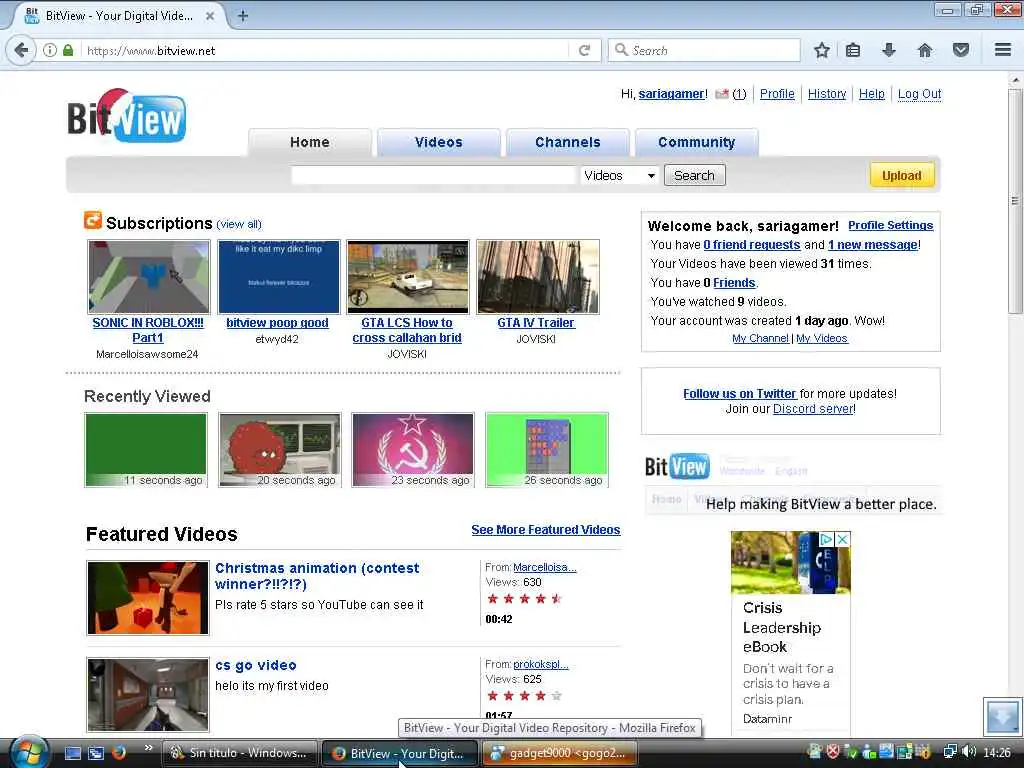Open the inbox envelope message icon
This screenshot has width=1024, height=768.
[x=722, y=94]
